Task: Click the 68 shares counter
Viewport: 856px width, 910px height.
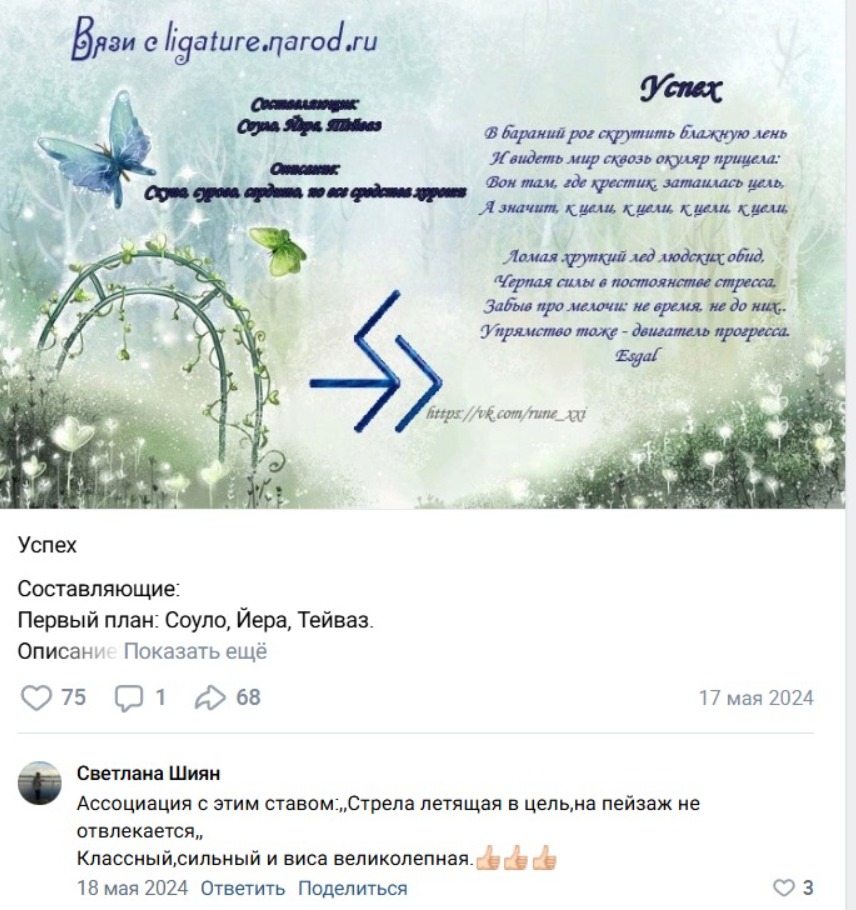Action: 248,697
